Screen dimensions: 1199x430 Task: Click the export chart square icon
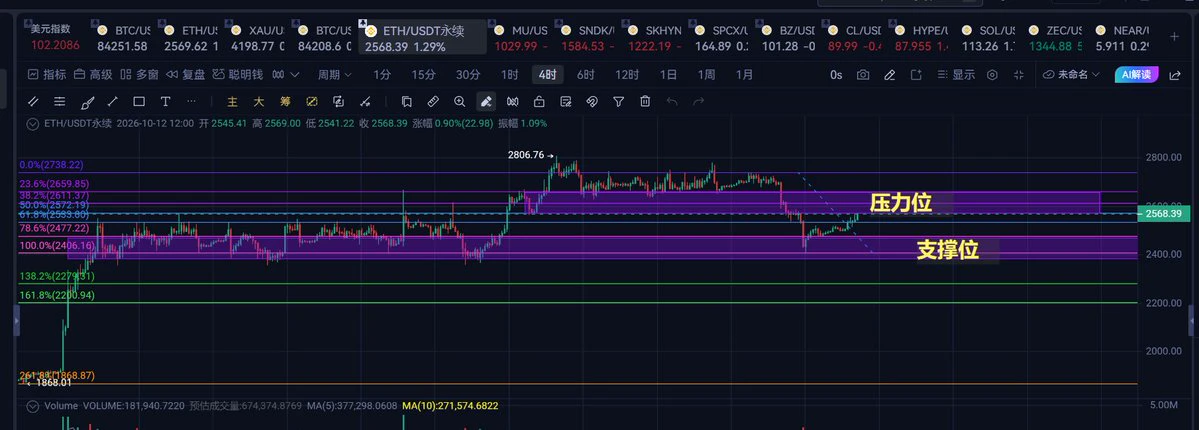tap(915, 75)
